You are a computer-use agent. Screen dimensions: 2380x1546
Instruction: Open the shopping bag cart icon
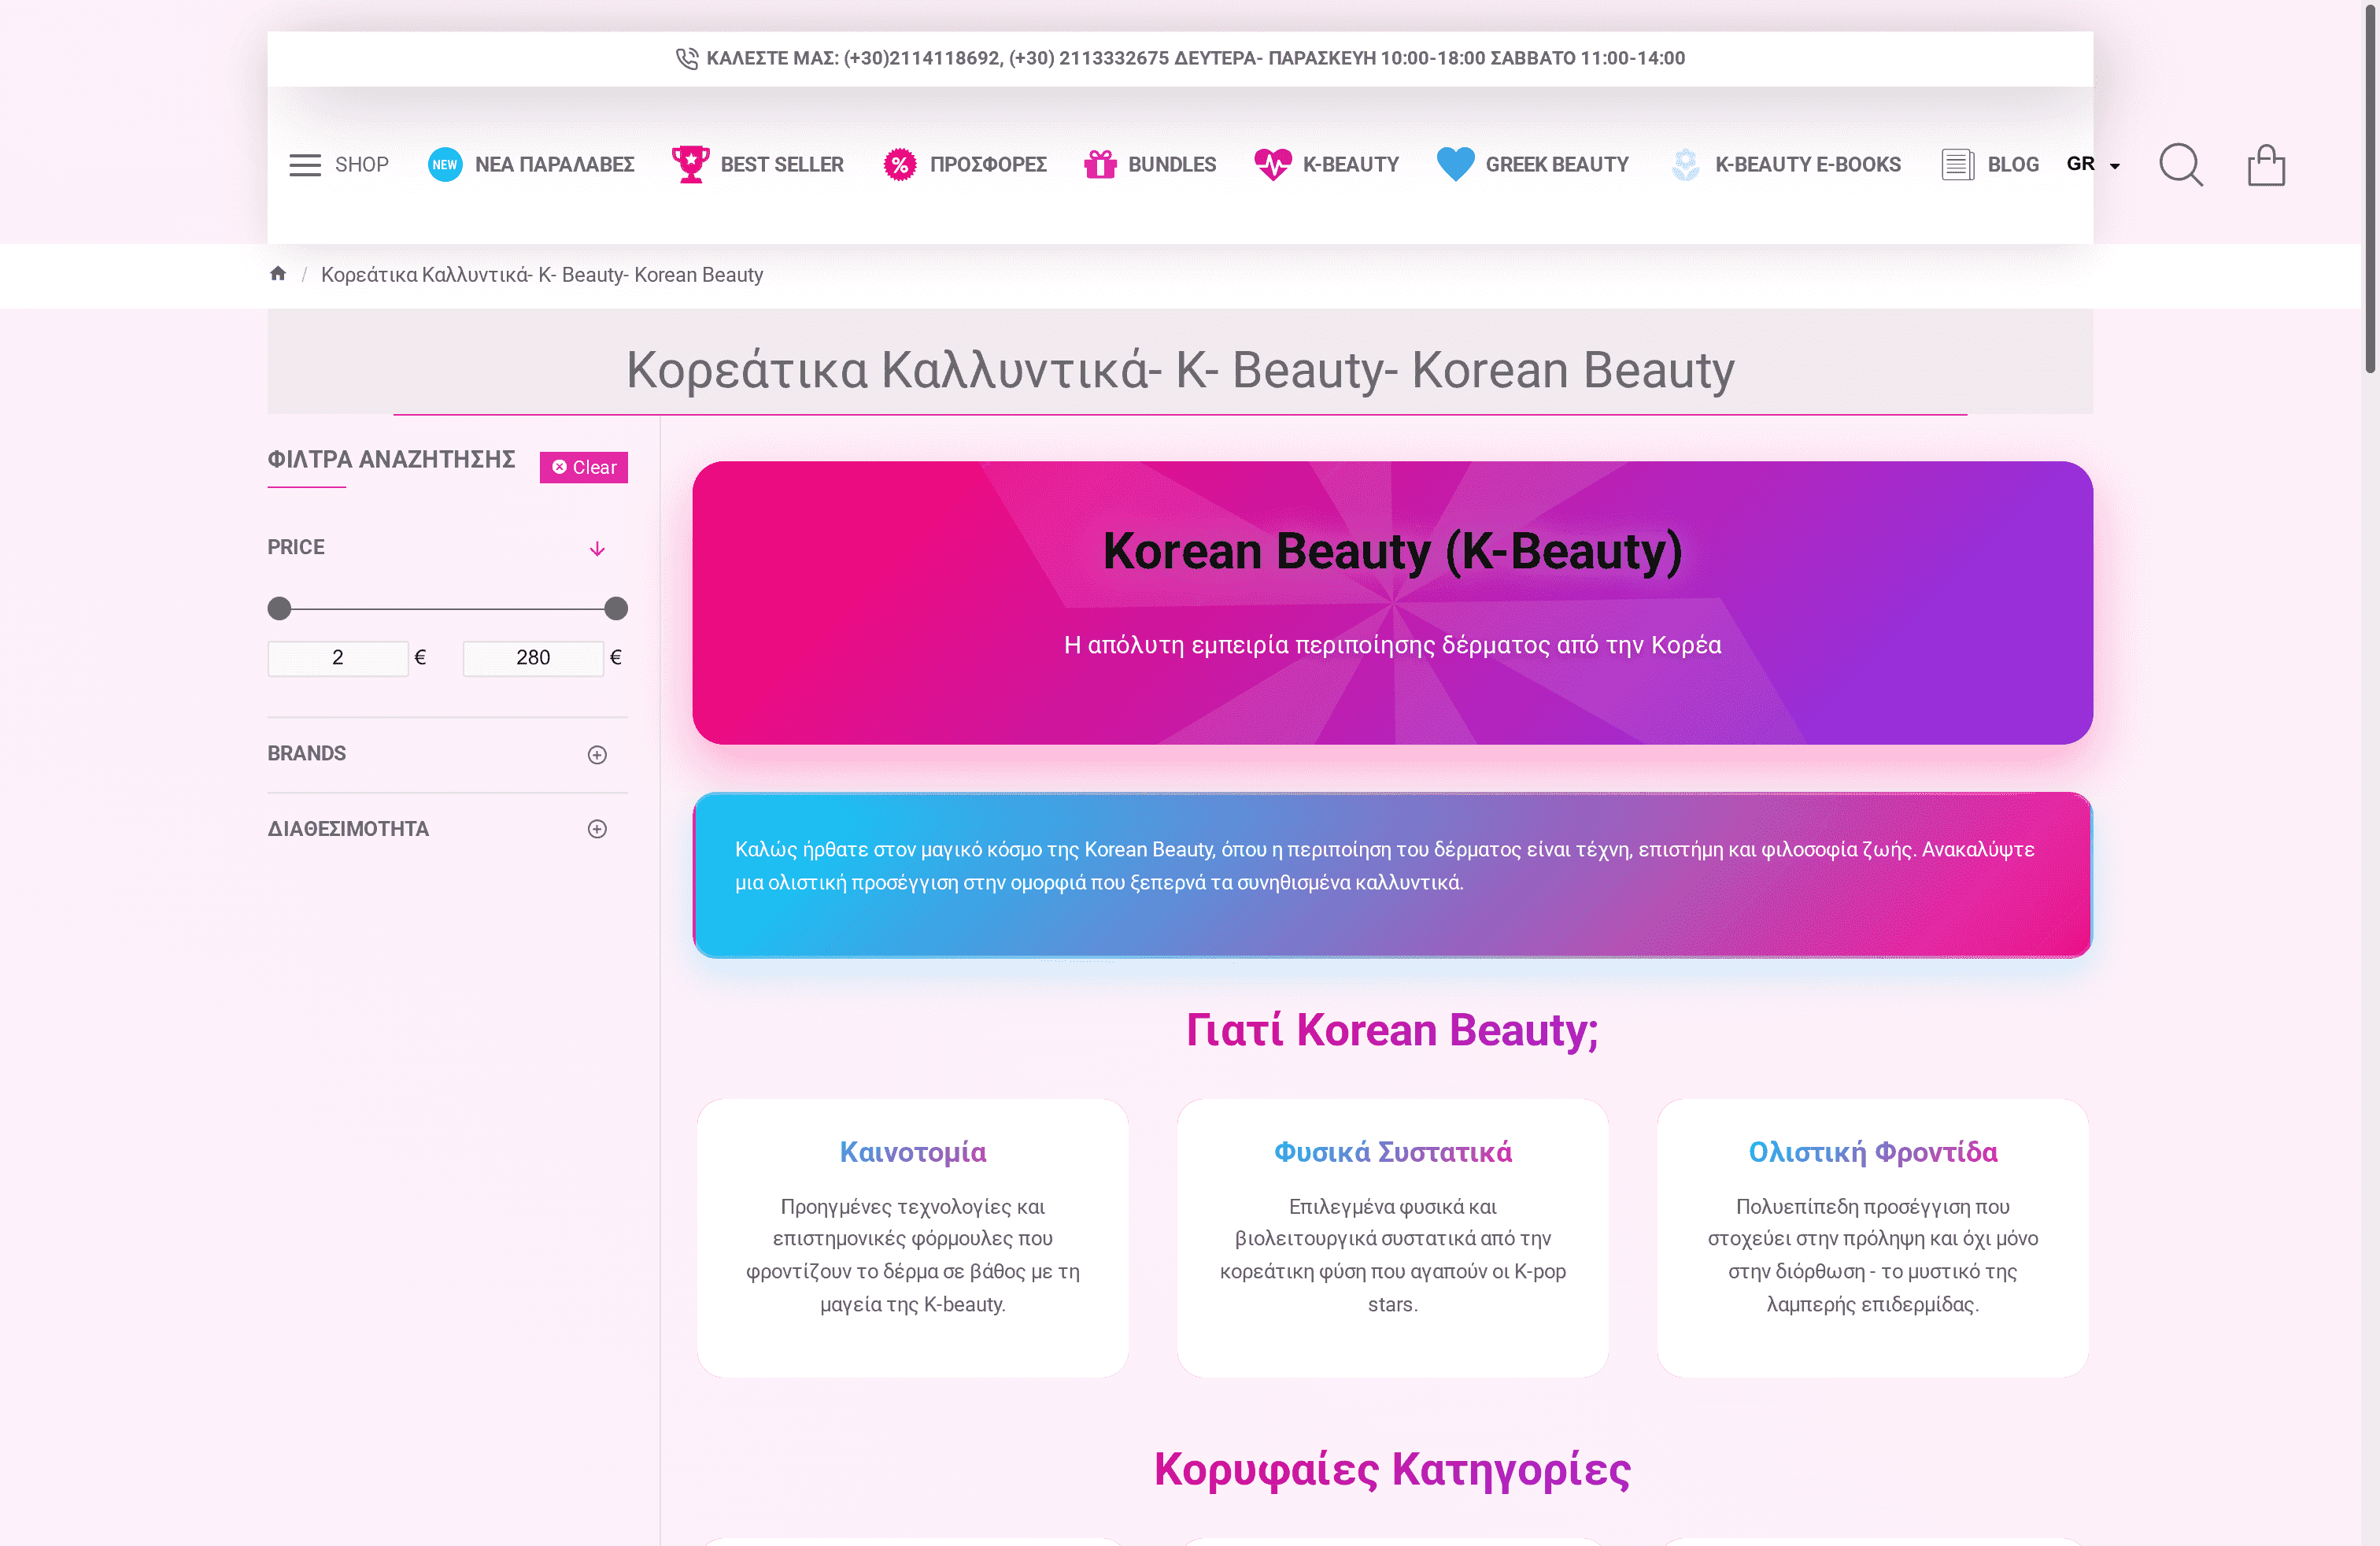click(2266, 165)
